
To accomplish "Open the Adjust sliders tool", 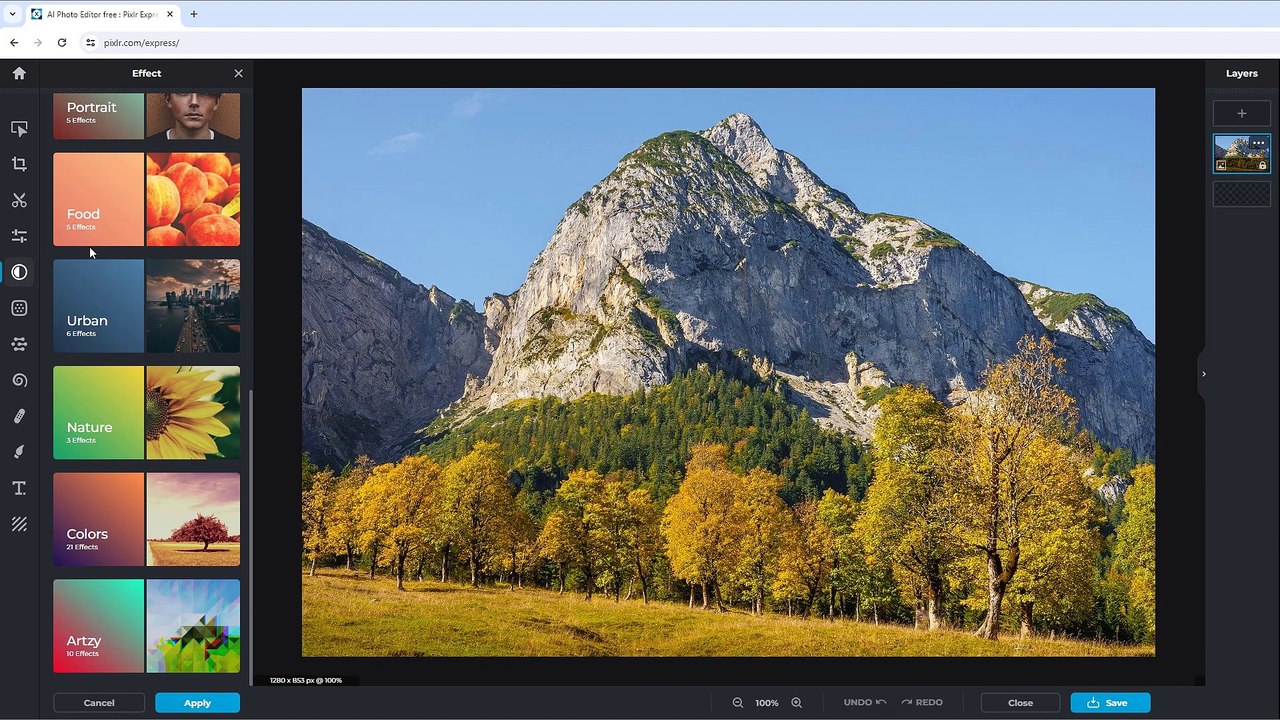I will click(19, 236).
